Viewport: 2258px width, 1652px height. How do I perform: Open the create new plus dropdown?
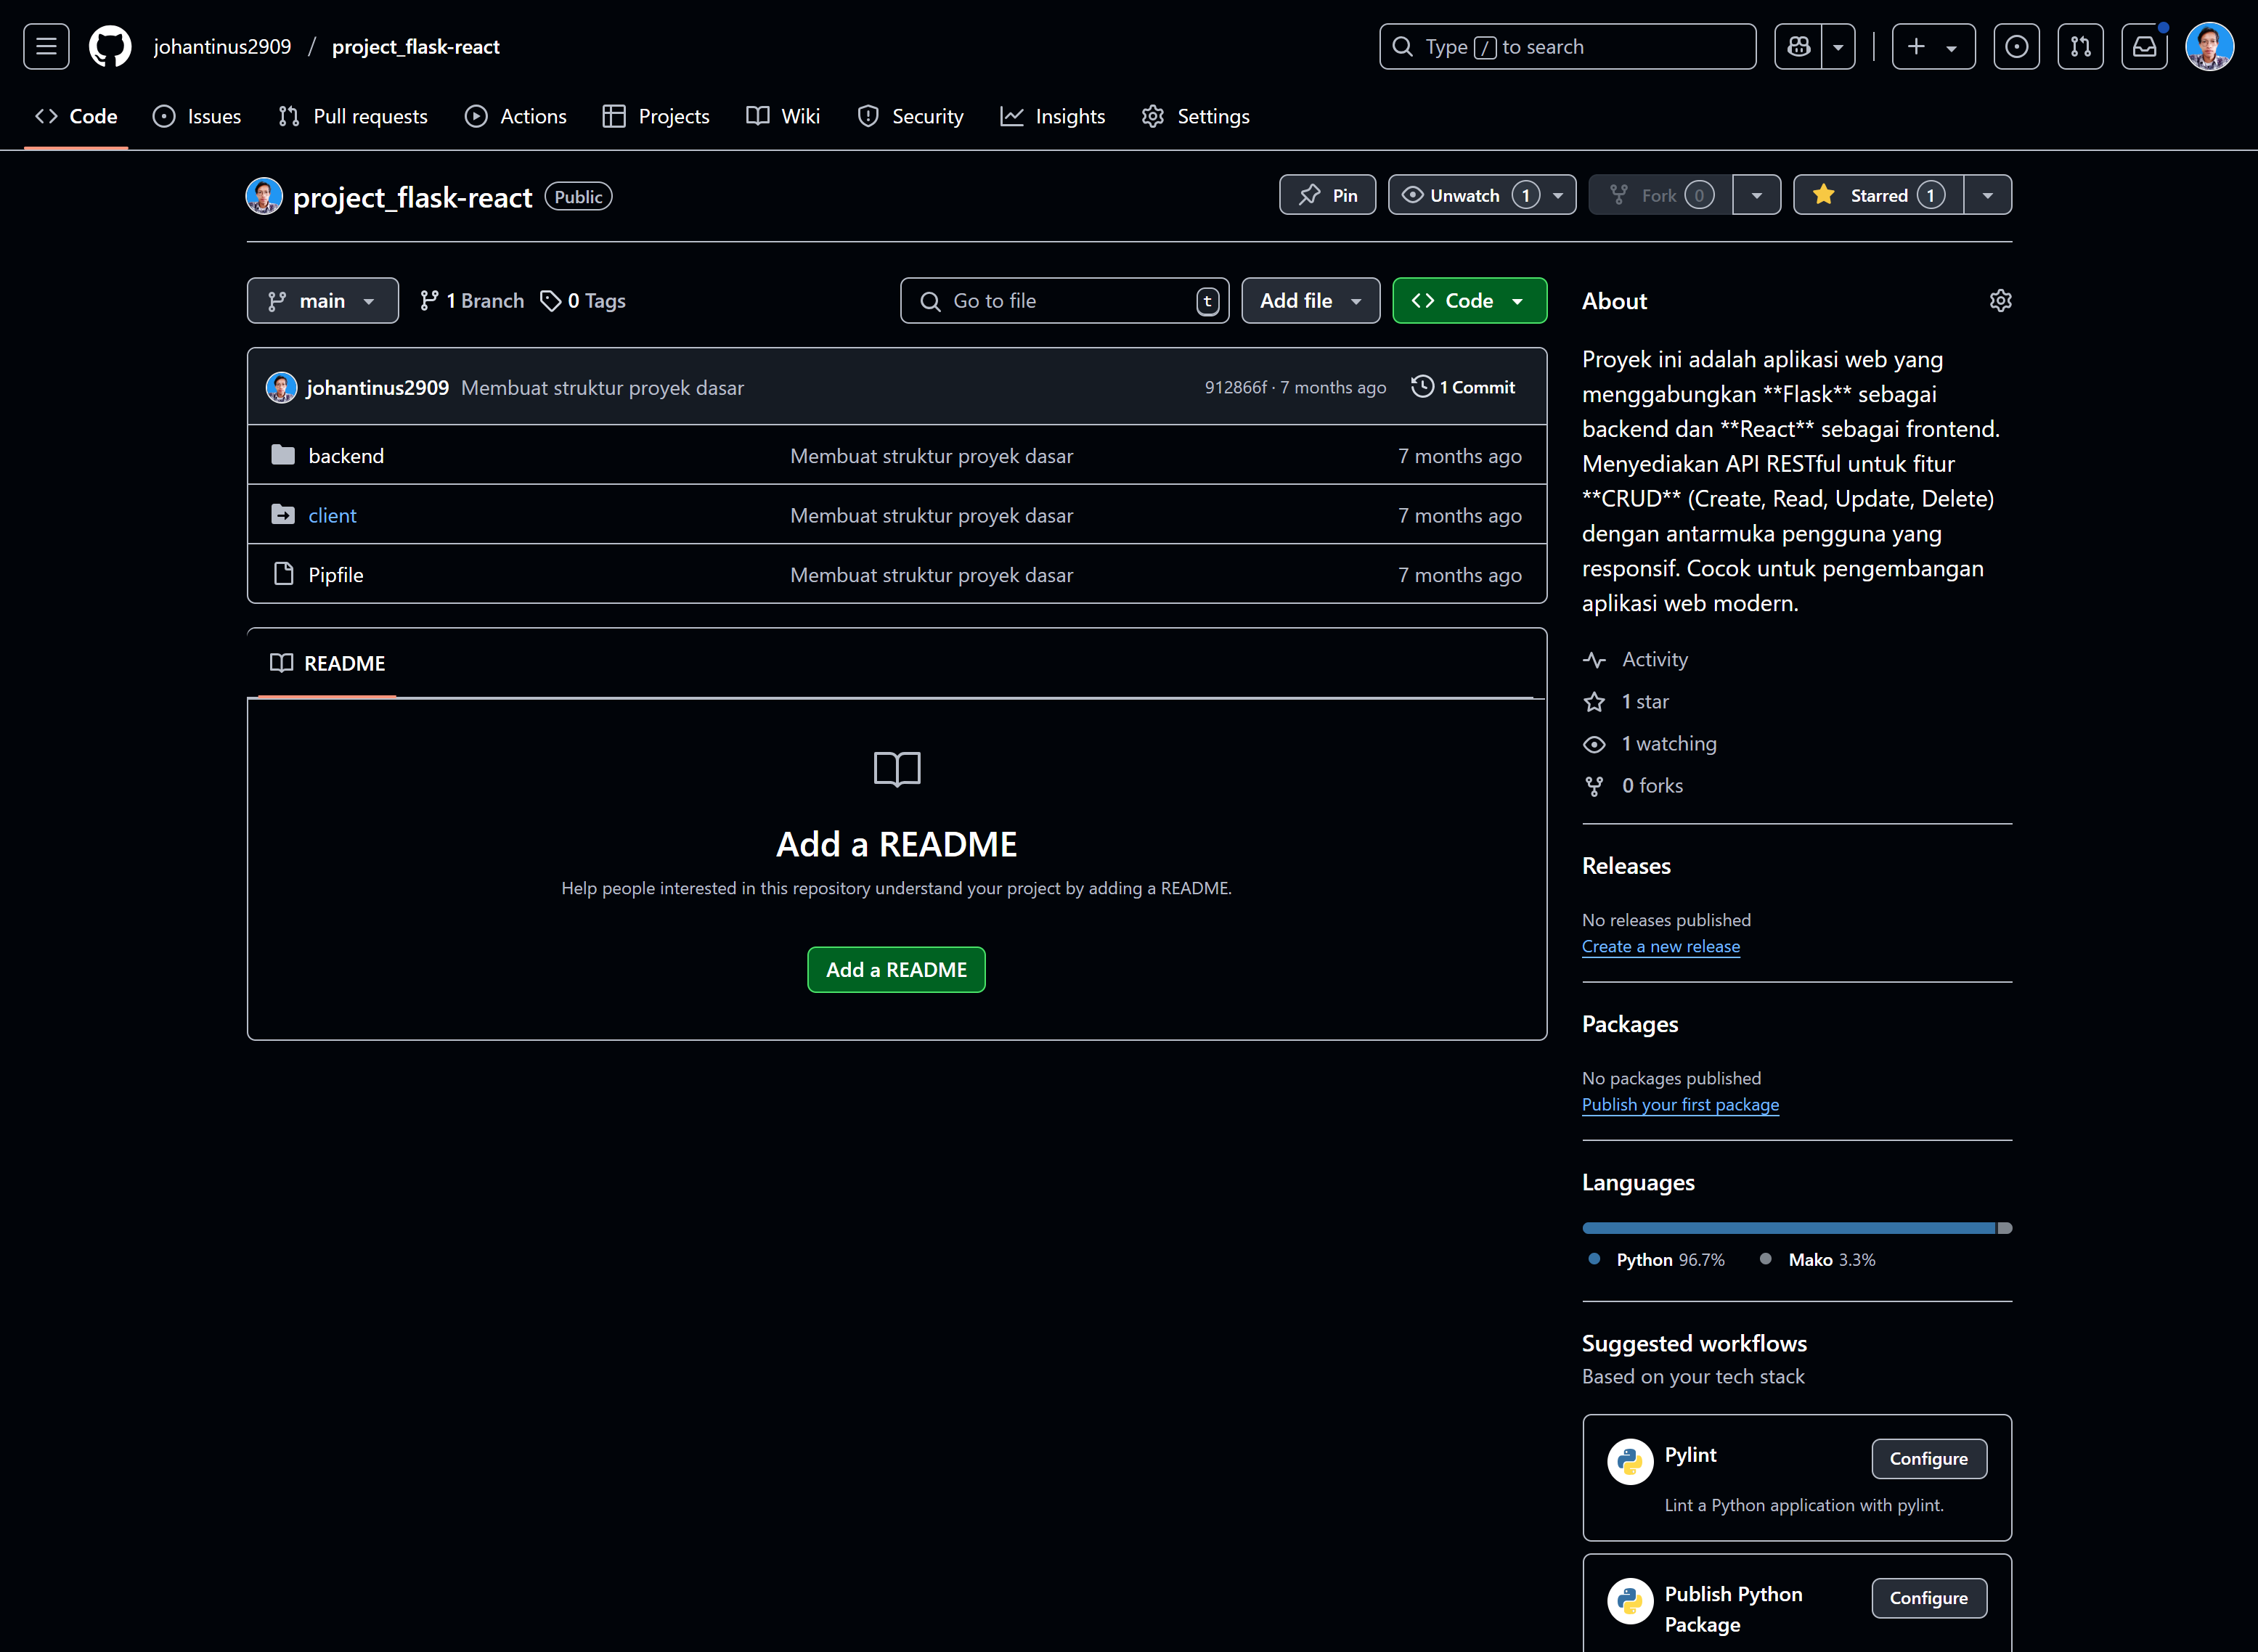pyautogui.click(x=1933, y=46)
